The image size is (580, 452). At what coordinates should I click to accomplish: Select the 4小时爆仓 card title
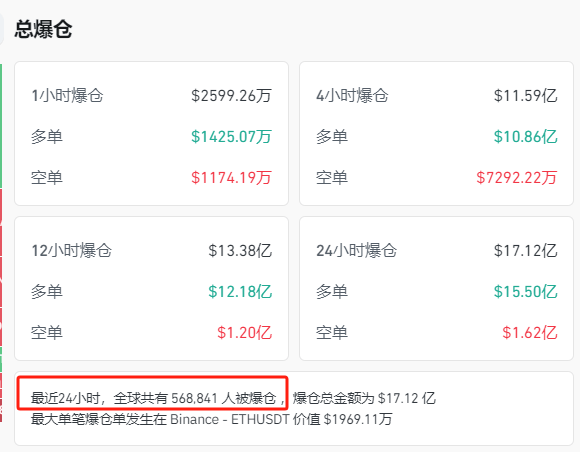point(352,95)
